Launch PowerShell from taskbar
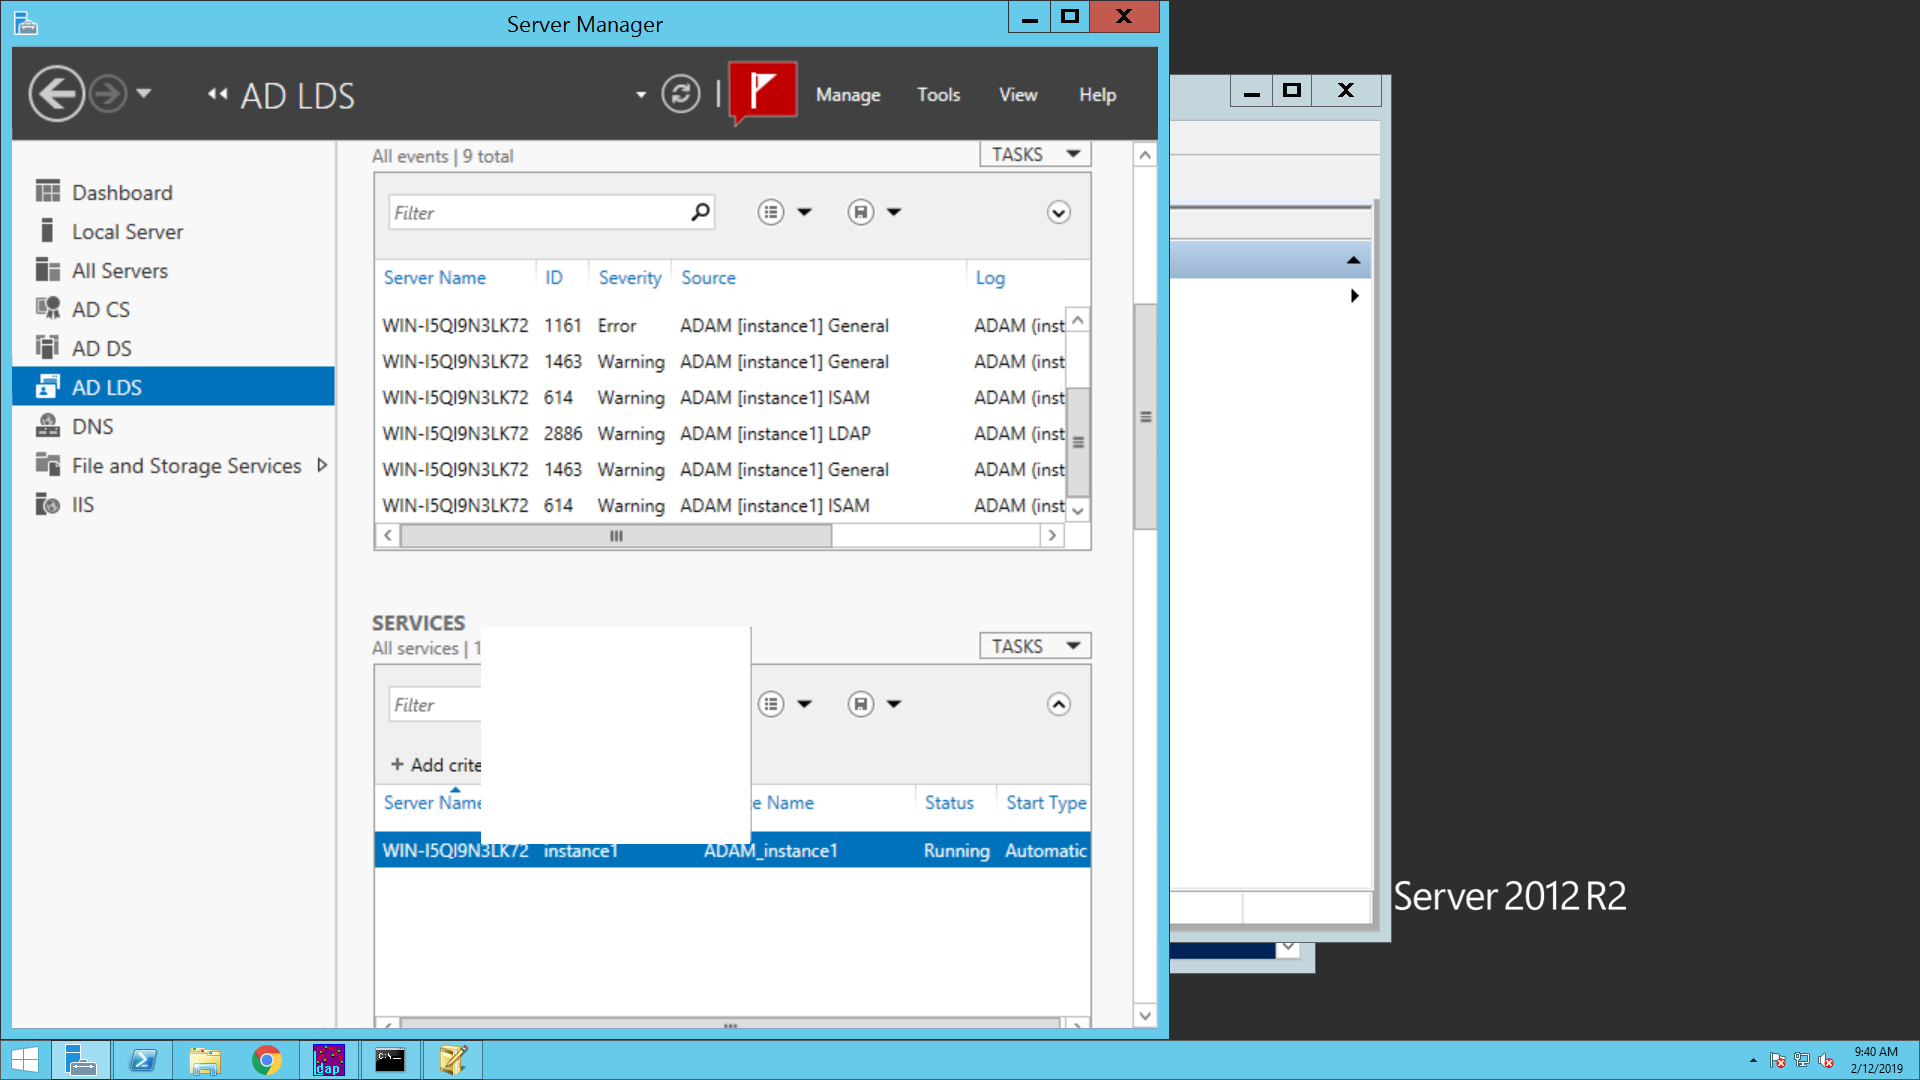Screen dimensions: 1920x1080 [x=143, y=1060]
